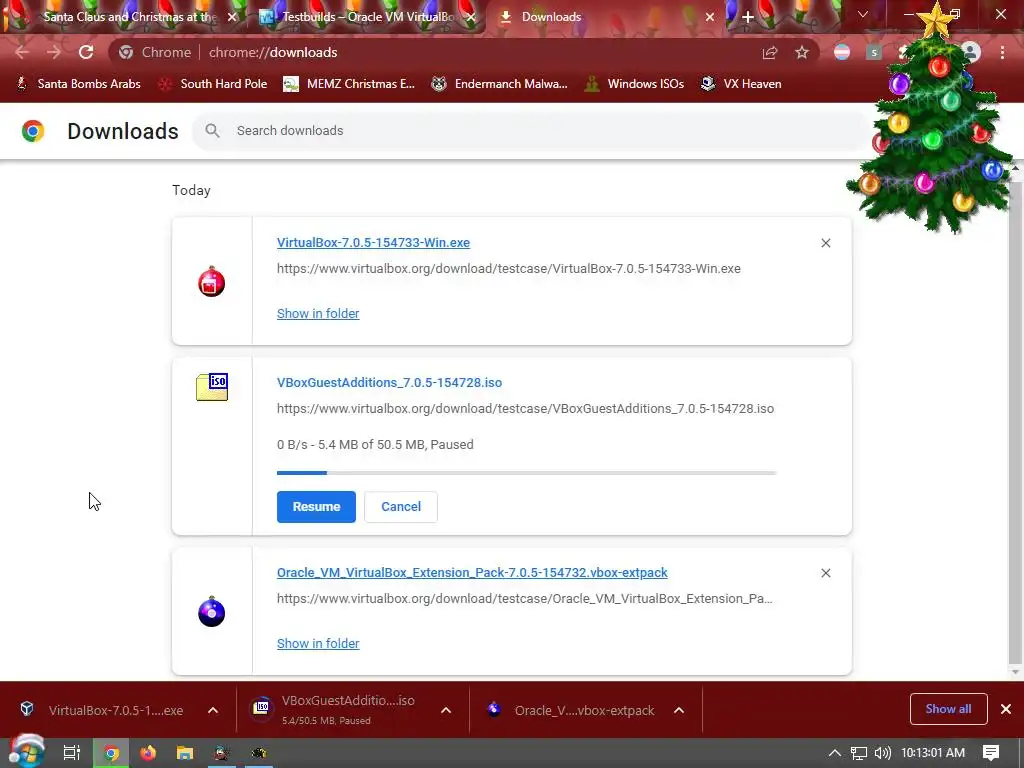Open the Windows Start button

(x=25, y=752)
